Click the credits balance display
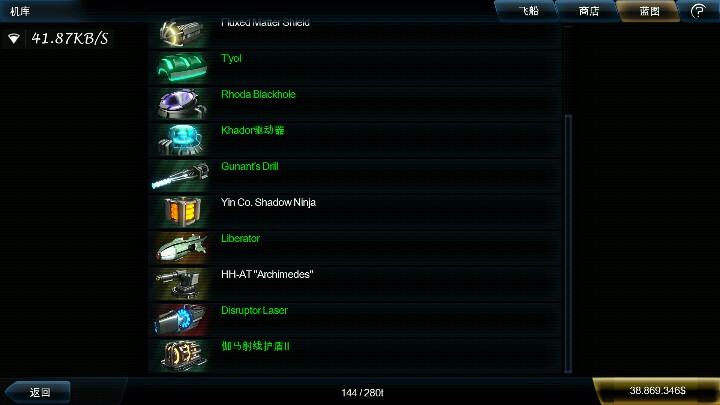This screenshot has height=405, width=720. [657, 391]
